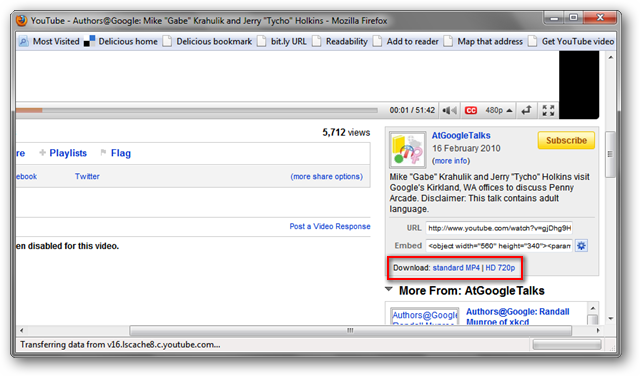The height and width of the screenshot is (376, 640).
Task: Click the horizontal scrollbar thumb
Action: 350,330
